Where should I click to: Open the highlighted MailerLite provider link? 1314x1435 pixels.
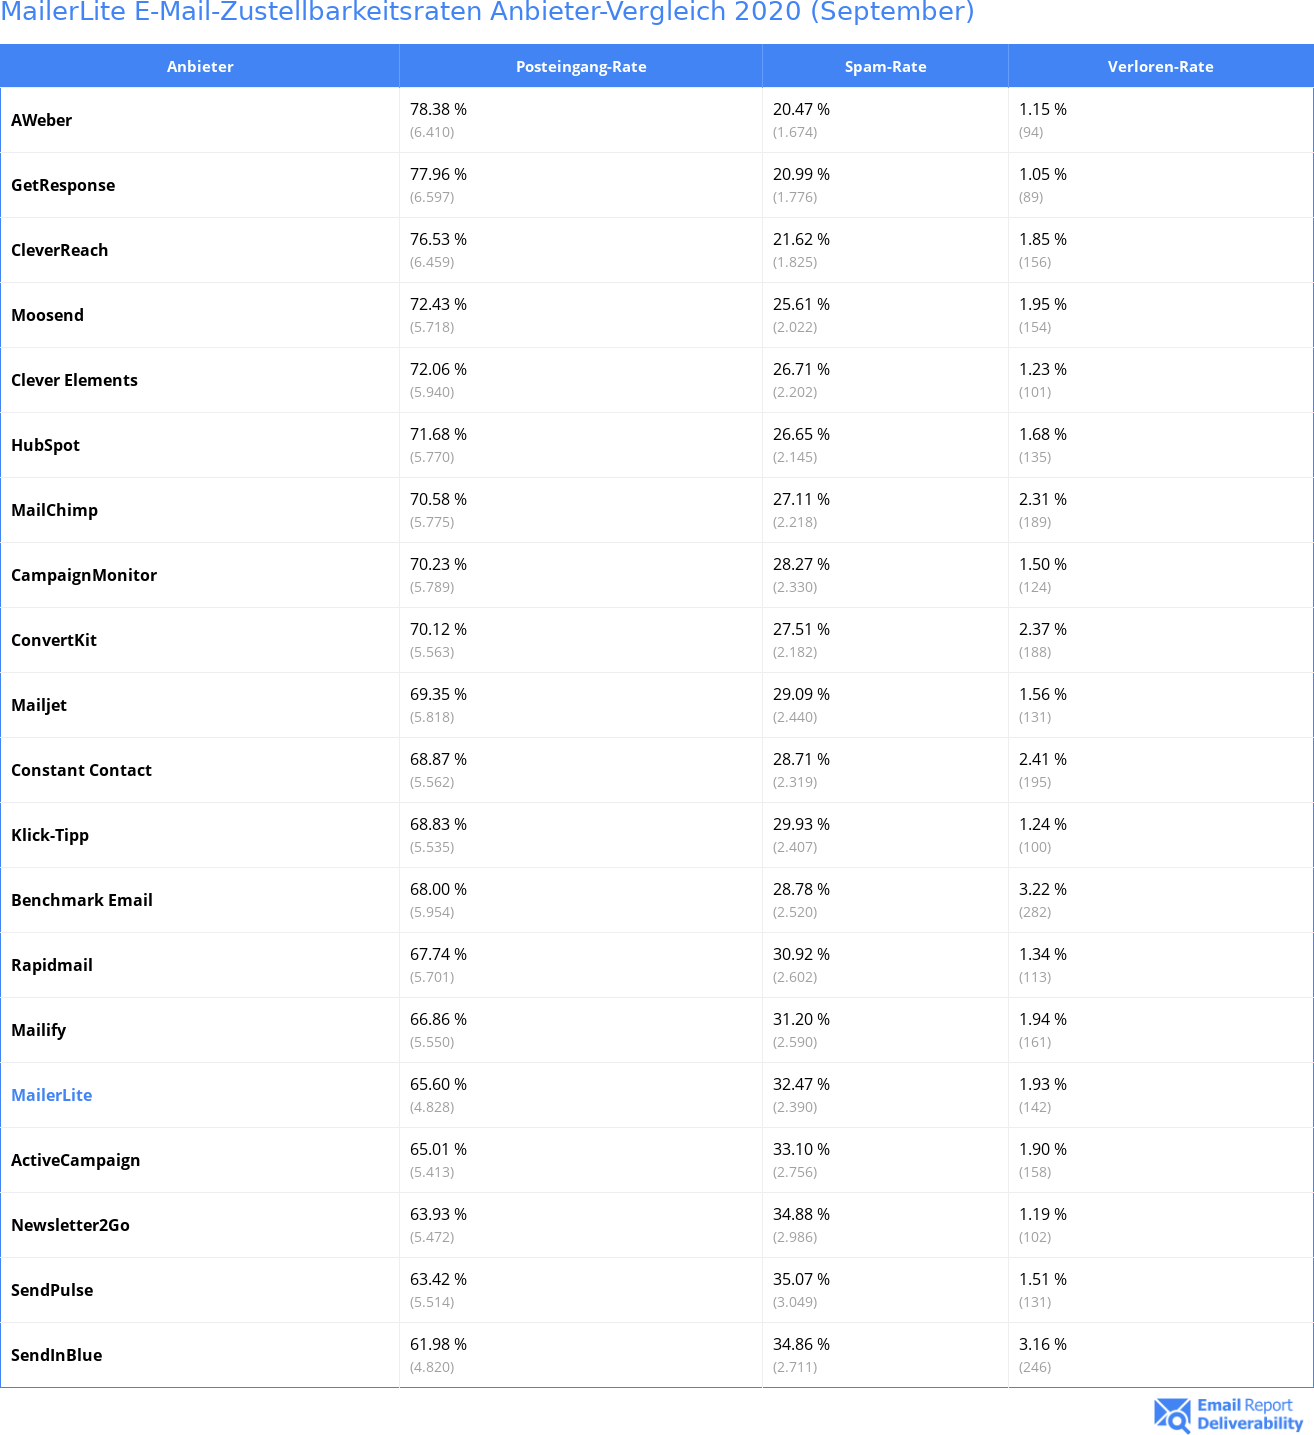click(52, 1095)
